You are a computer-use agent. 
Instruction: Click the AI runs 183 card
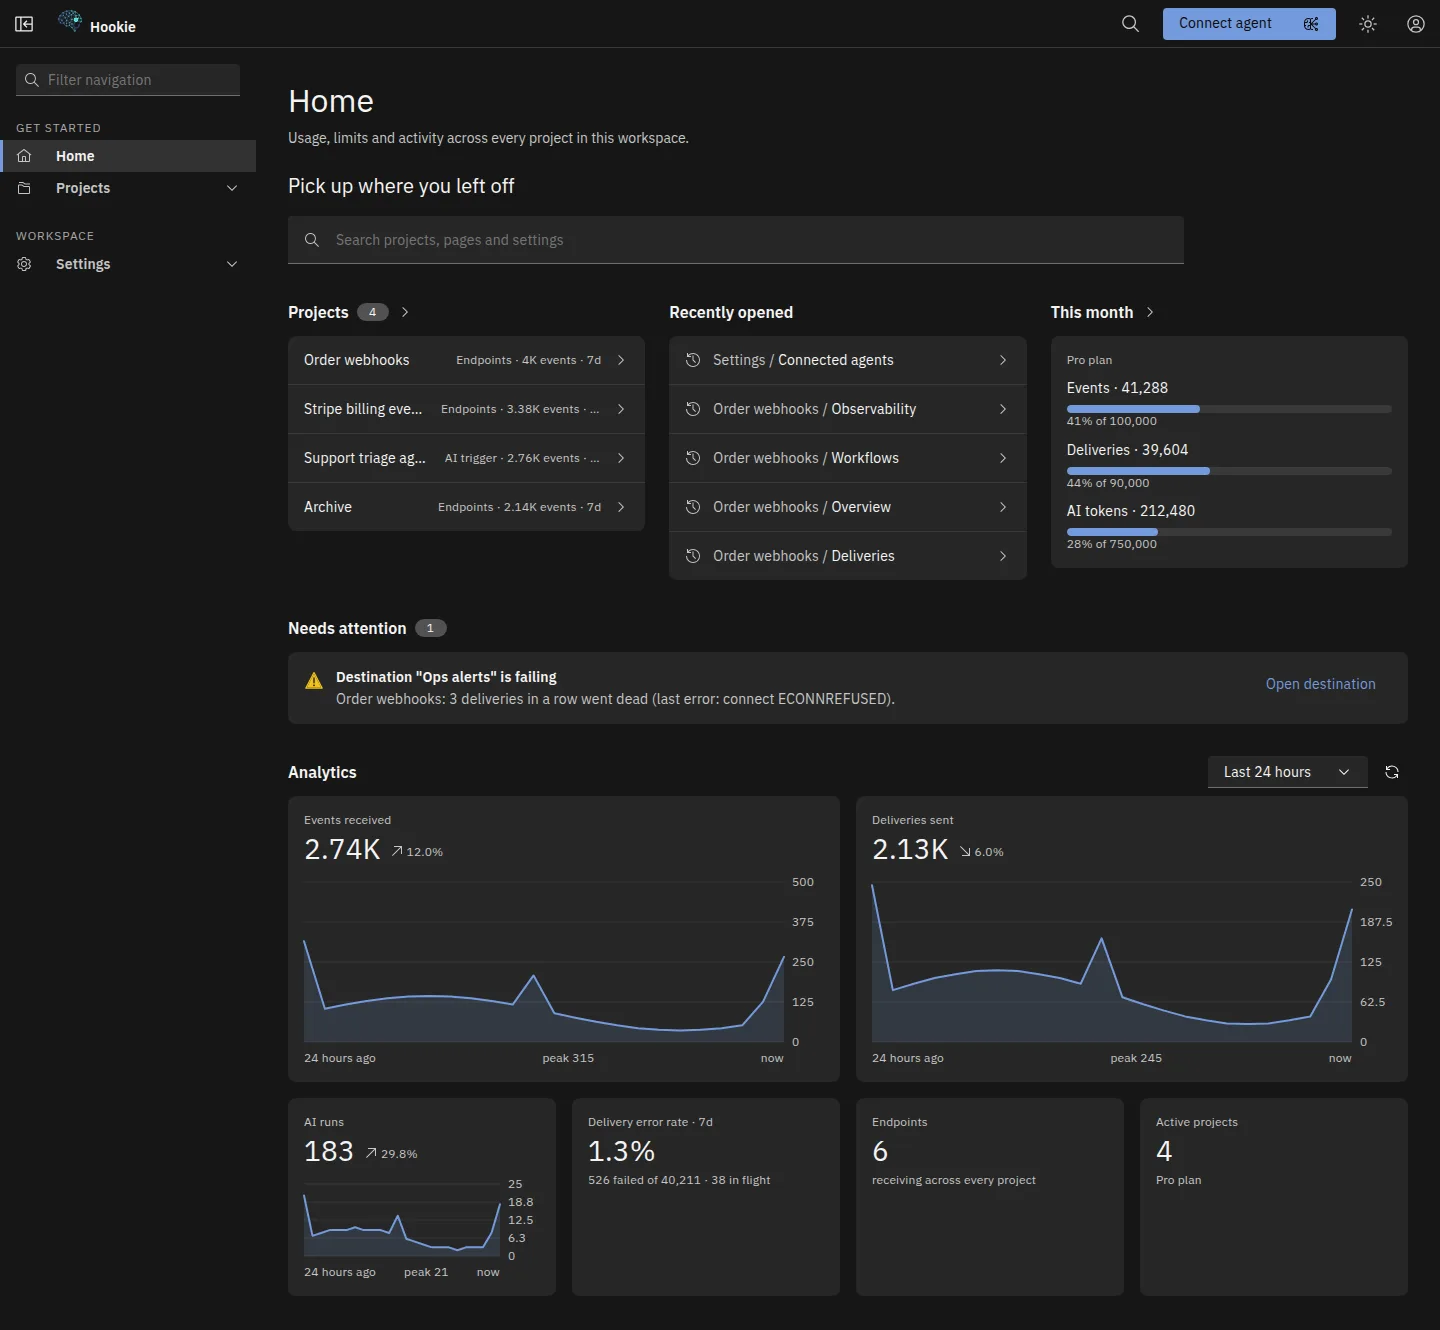pyautogui.click(x=422, y=1197)
